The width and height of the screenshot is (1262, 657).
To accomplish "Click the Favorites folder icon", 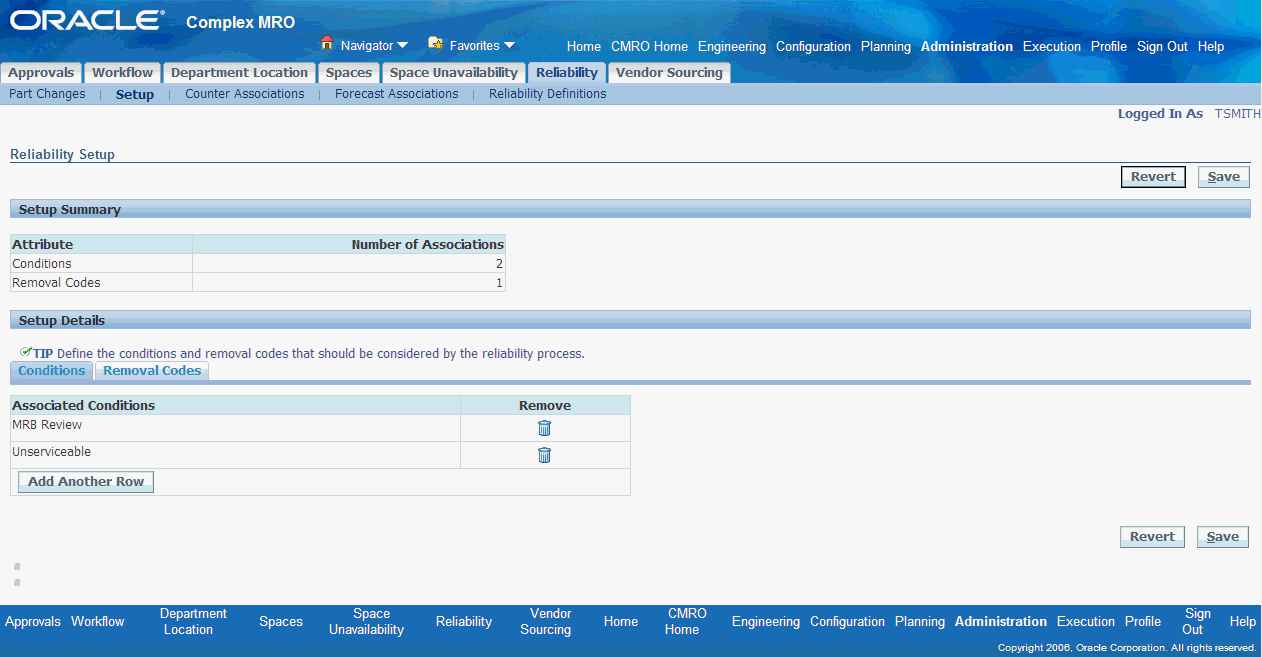I will 436,44.
